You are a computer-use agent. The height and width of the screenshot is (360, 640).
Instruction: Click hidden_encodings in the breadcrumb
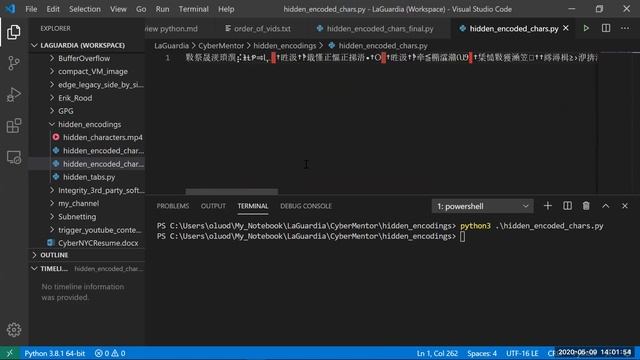point(284,46)
